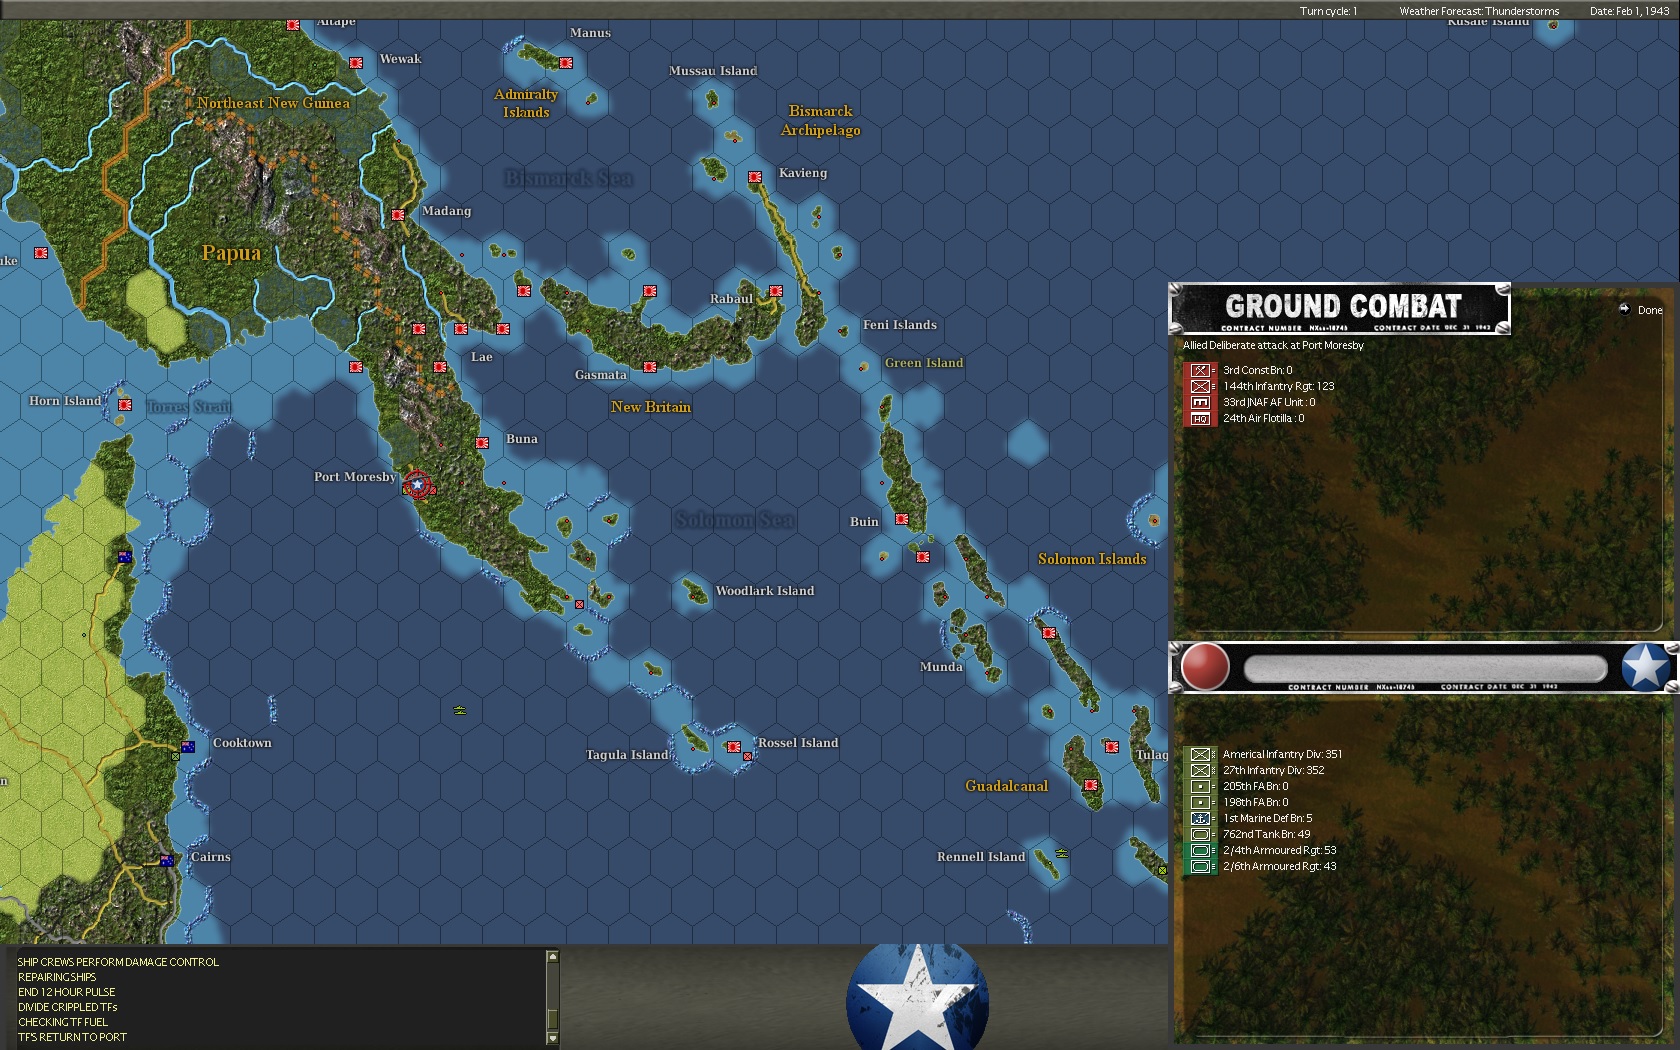Click the 'Guadalcanal' map label
The image size is (1680, 1050).
coord(1007,786)
